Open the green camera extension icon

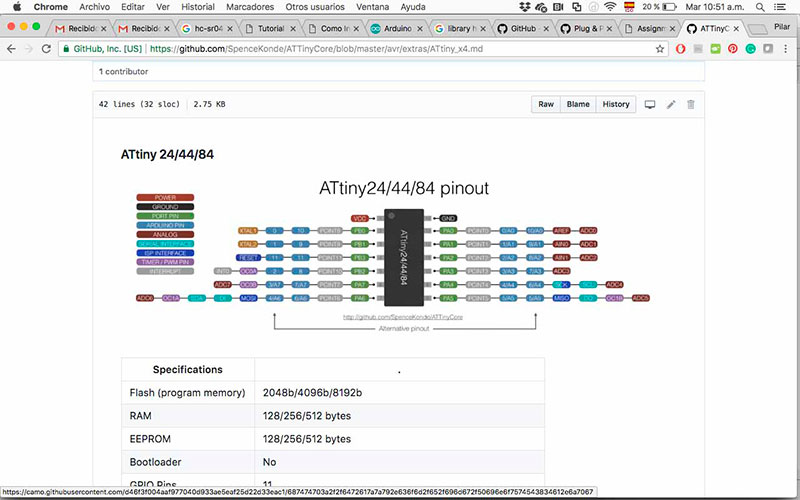(x=715, y=49)
